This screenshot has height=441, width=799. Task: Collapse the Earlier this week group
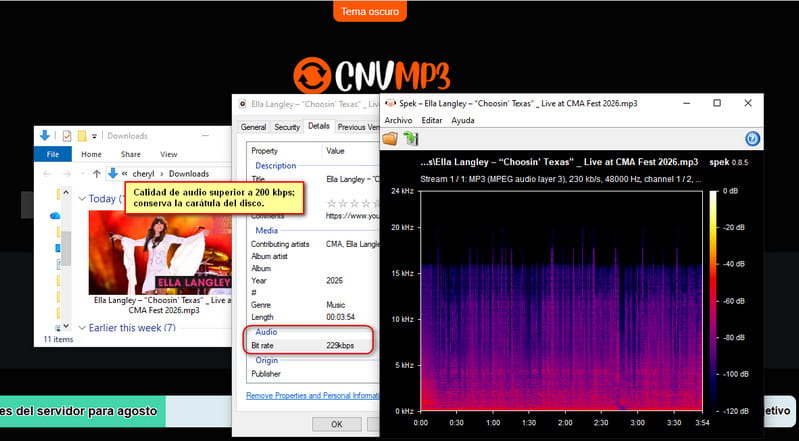[82, 328]
